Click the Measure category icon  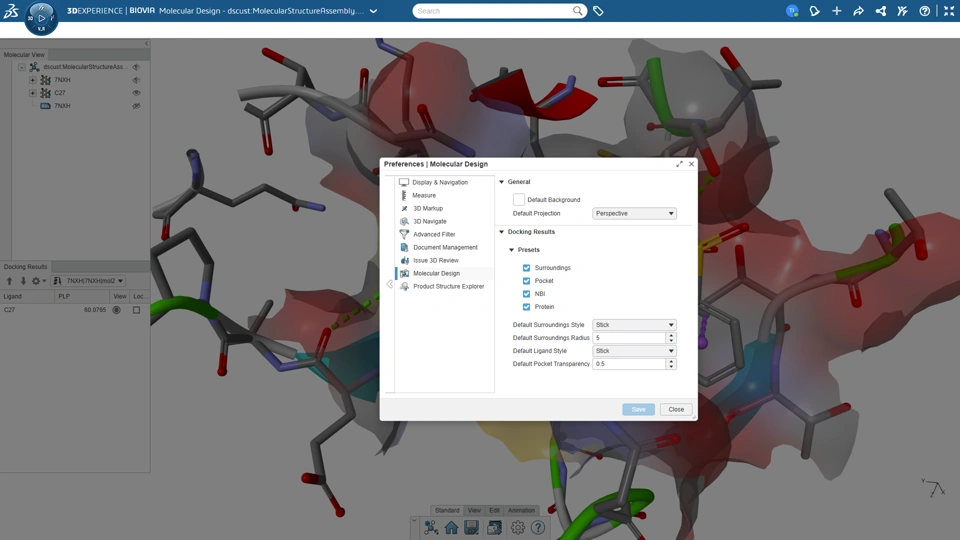pyautogui.click(x=404, y=195)
